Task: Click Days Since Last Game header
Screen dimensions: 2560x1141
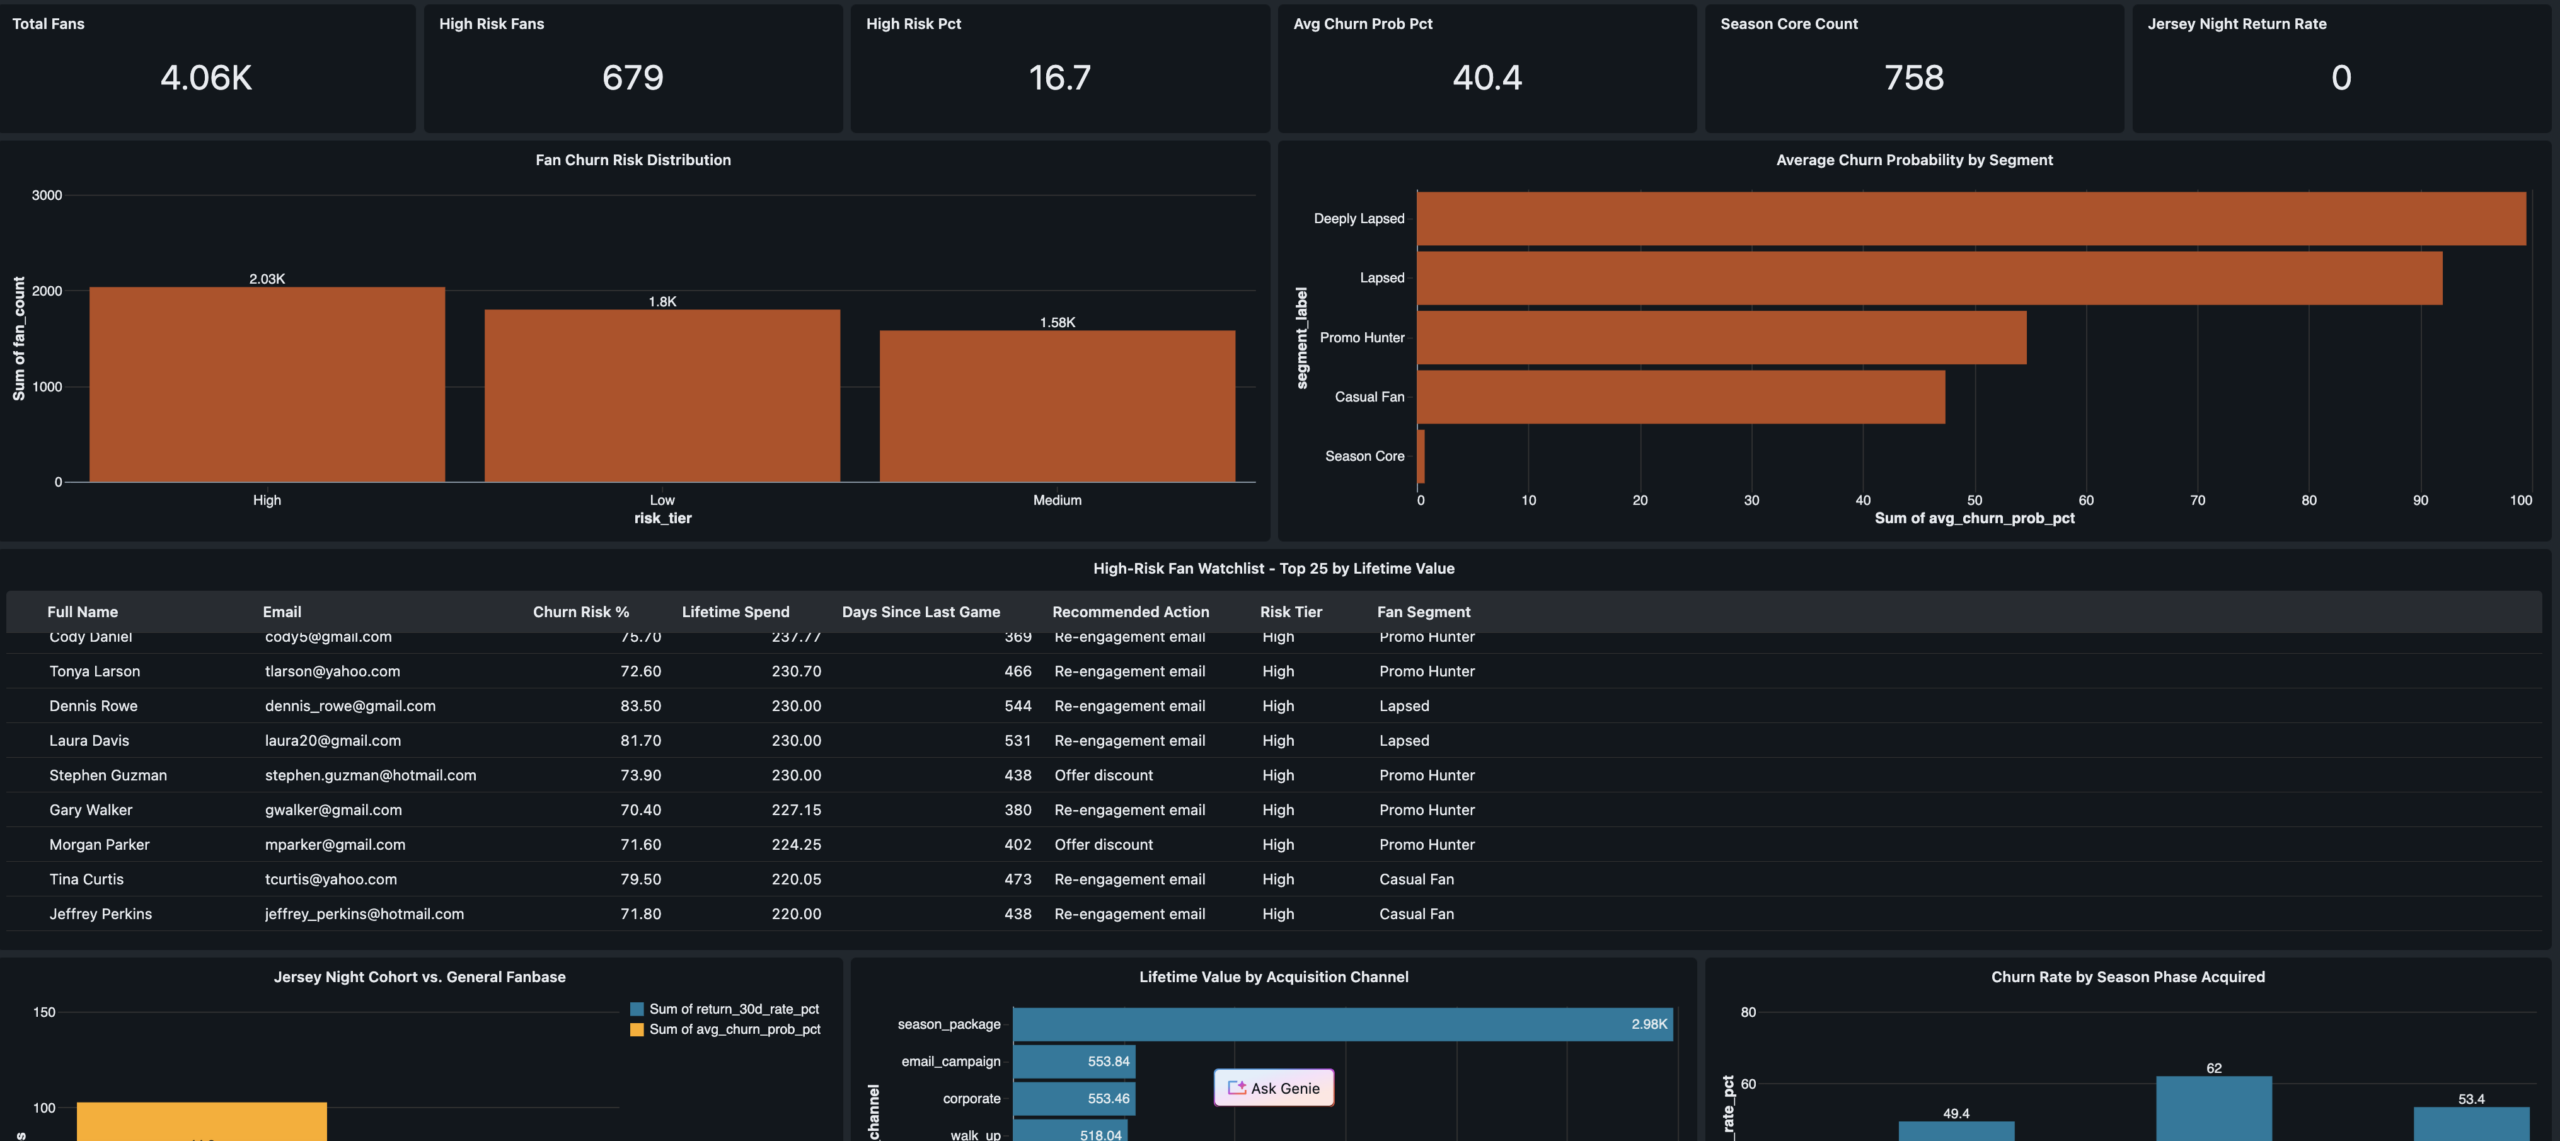Action: click(x=921, y=612)
